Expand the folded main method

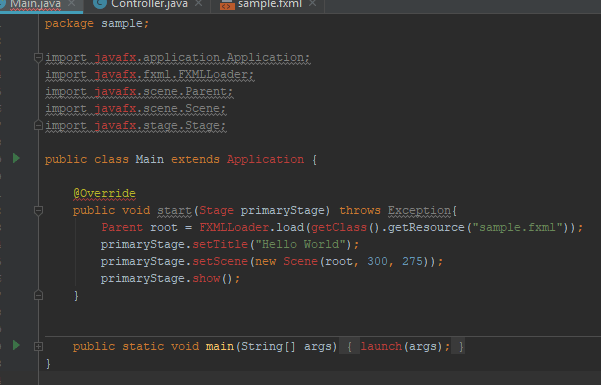point(38,347)
